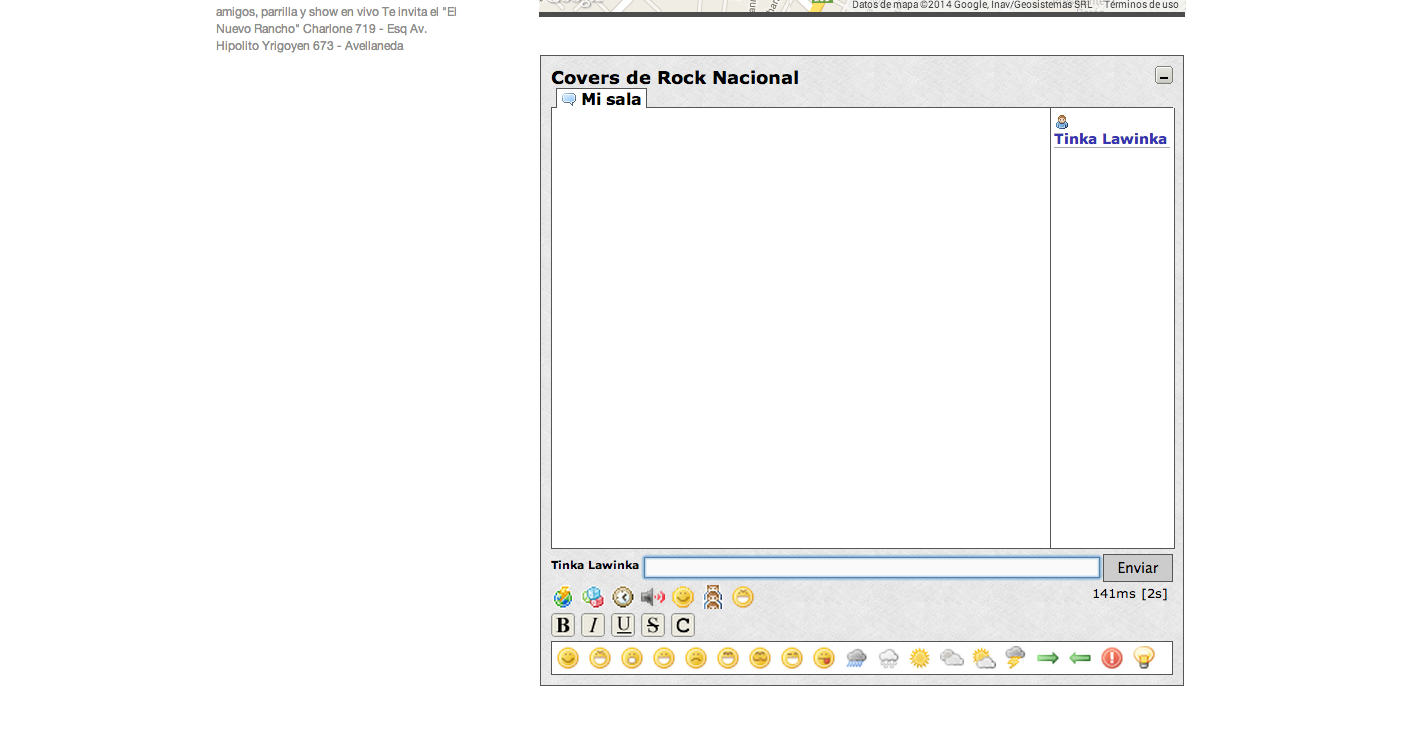This screenshot has width=1412, height=744.
Task: Insert the light bulb emoticon
Action: coord(1144,658)
